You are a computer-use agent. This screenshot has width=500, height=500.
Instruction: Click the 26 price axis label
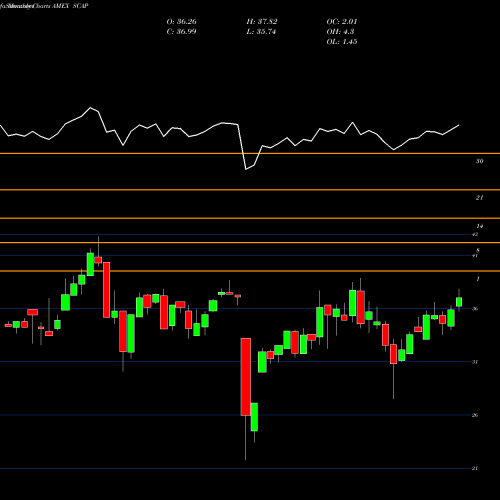tap(475, 415)
